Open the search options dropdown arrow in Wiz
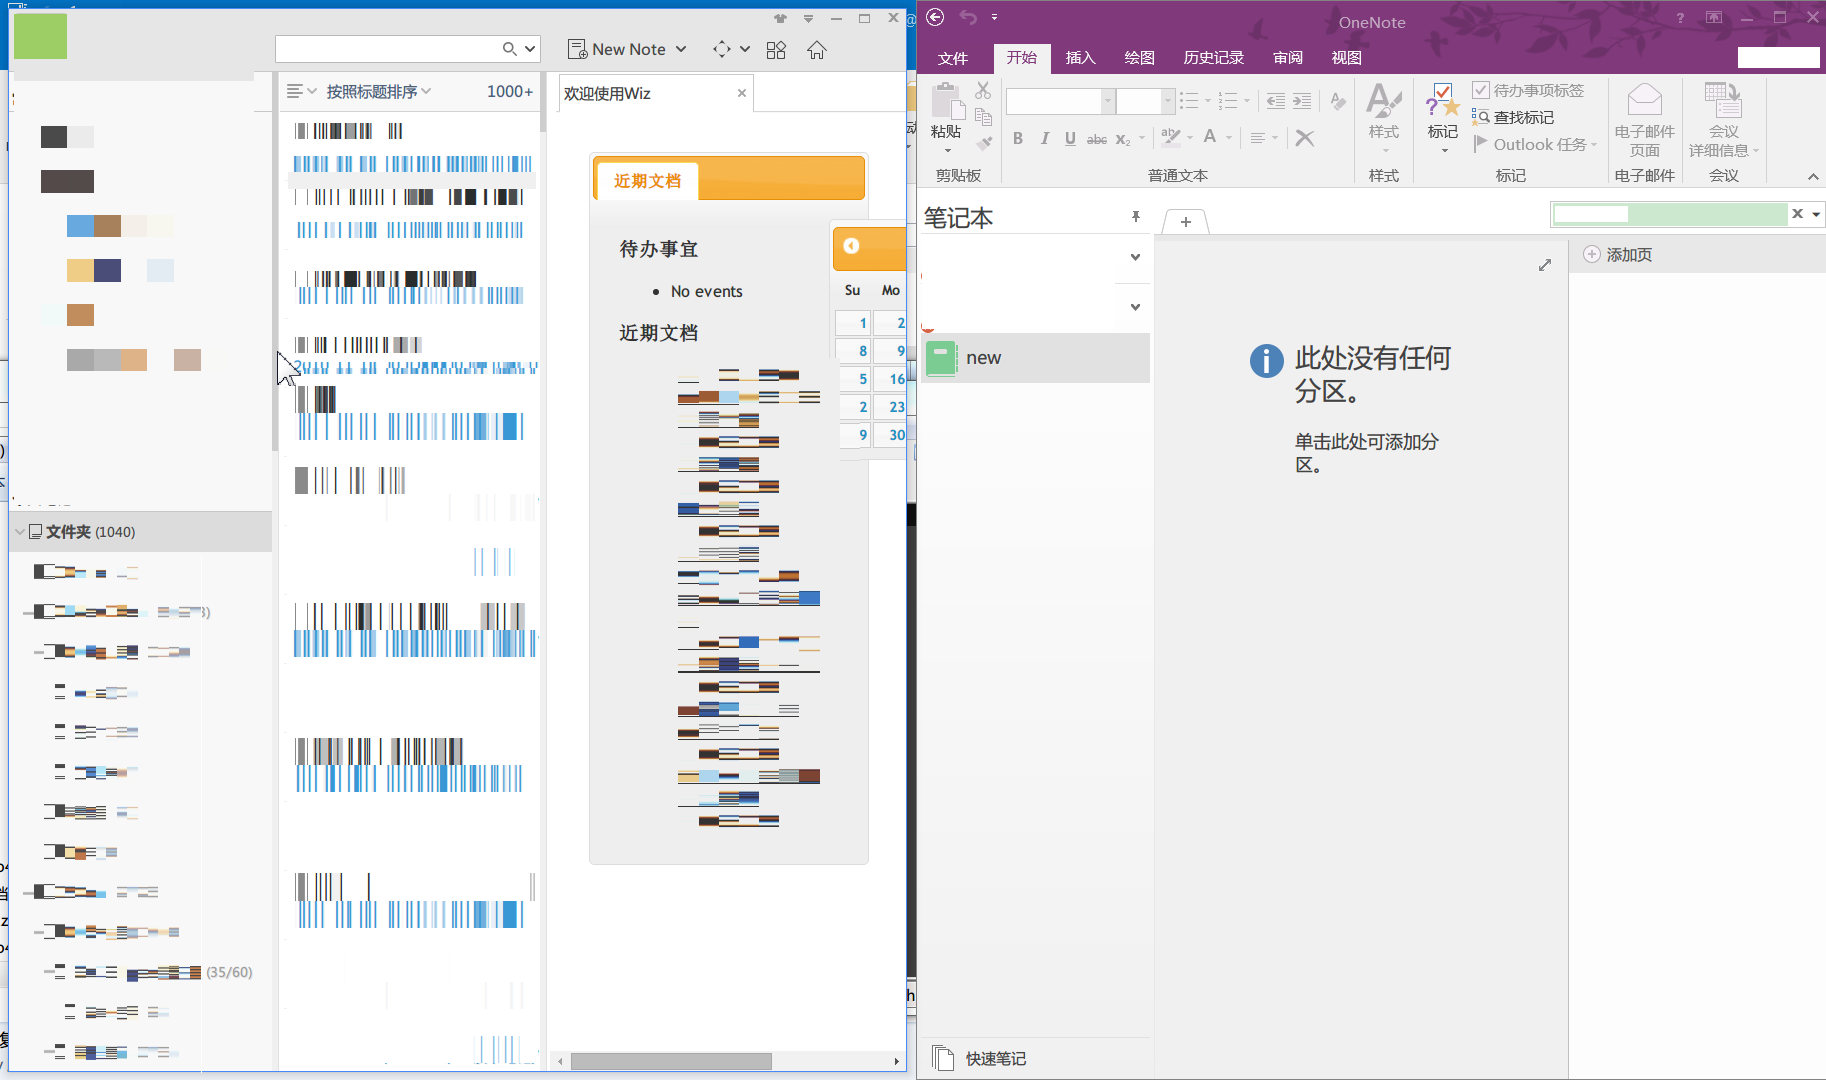 point(530,49)
